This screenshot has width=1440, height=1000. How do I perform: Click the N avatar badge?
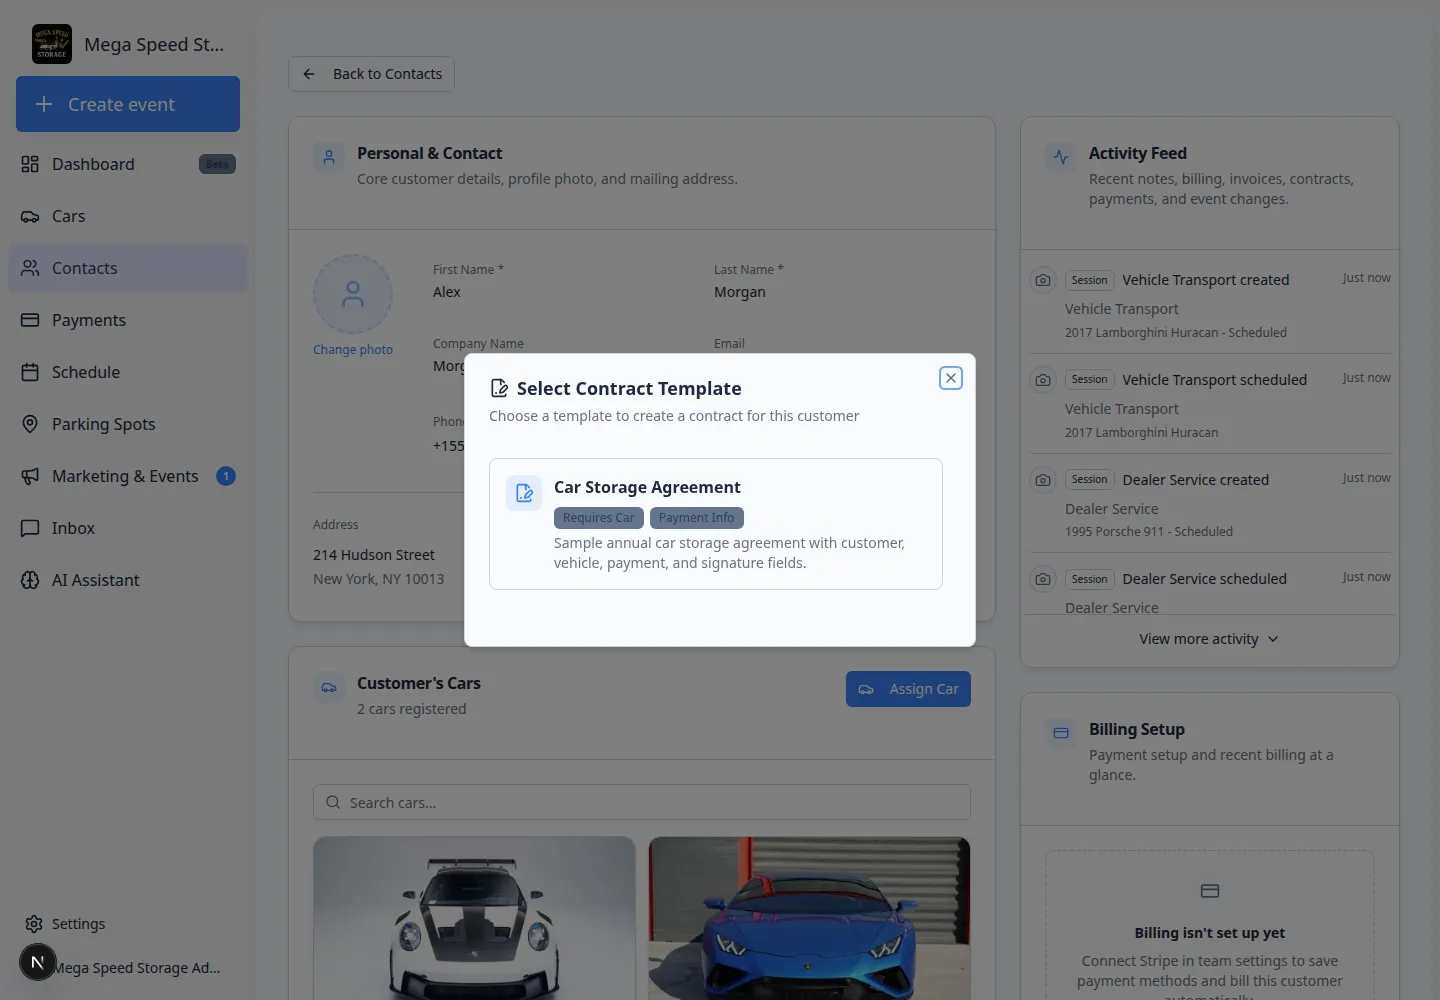[38, 962]
